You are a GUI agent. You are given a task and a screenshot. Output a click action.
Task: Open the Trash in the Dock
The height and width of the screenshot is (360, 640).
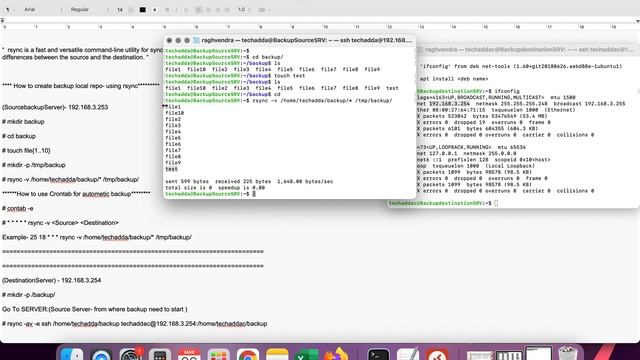(x=567, y=354)
